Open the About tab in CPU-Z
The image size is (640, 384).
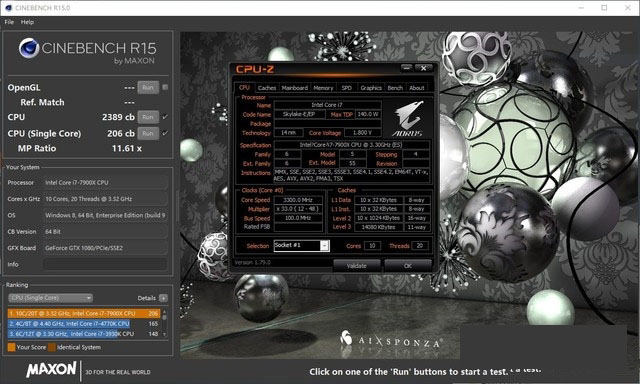click(x=417, y=88)
